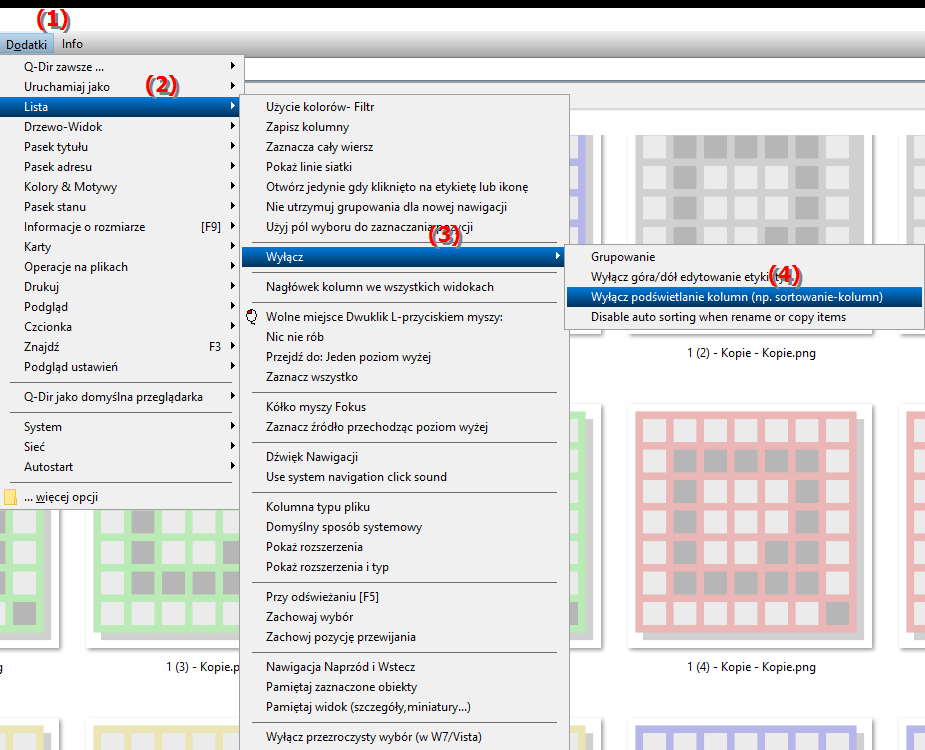Click 'Zapisz kolumny' entry
The width and height of the screenshot is (925, 750).
(x=404, y=127)
